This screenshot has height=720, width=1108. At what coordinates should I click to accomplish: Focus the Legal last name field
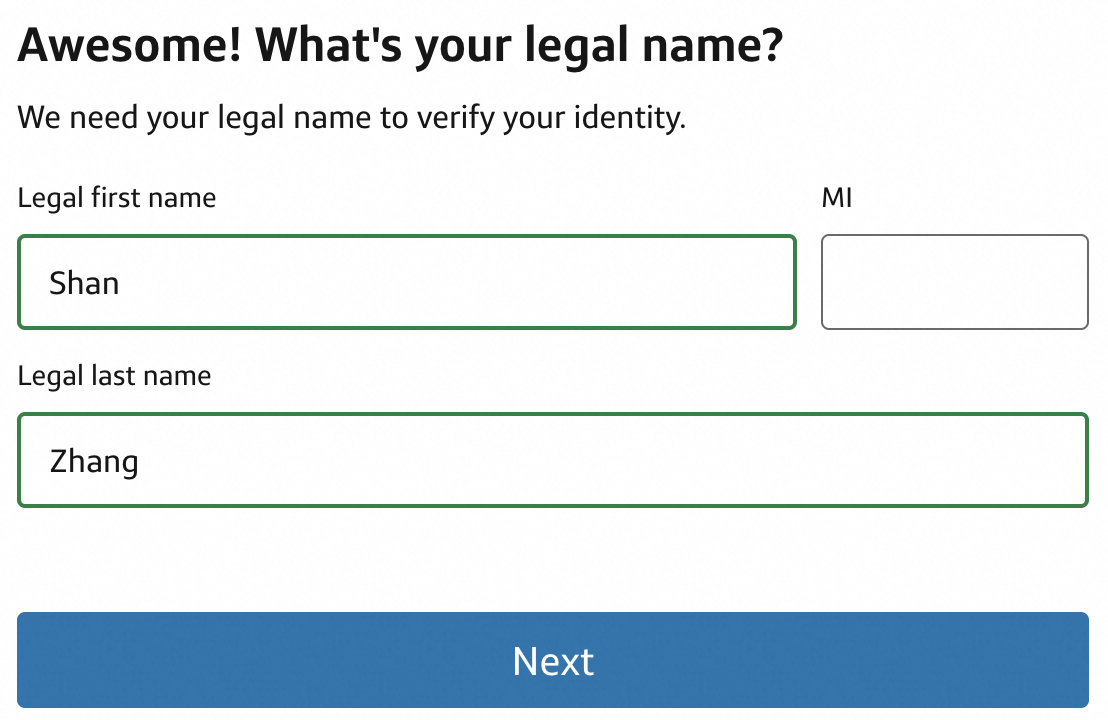click(552, 461)
